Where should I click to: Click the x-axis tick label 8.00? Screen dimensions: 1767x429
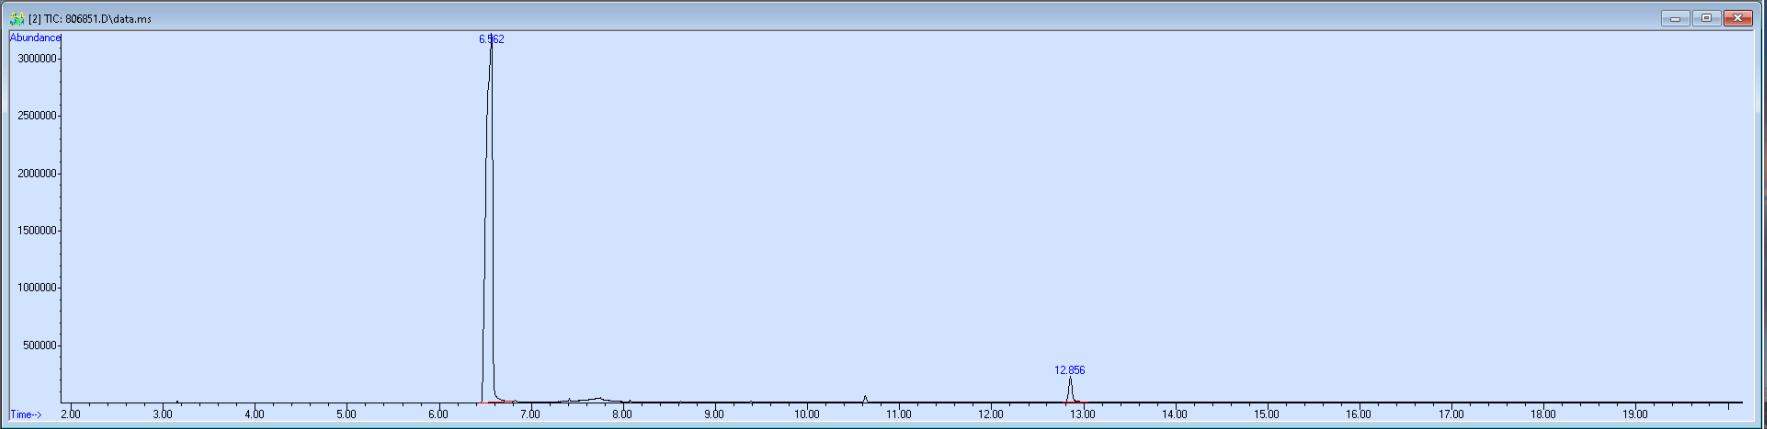pyautogui.click(x=622, y=414)
